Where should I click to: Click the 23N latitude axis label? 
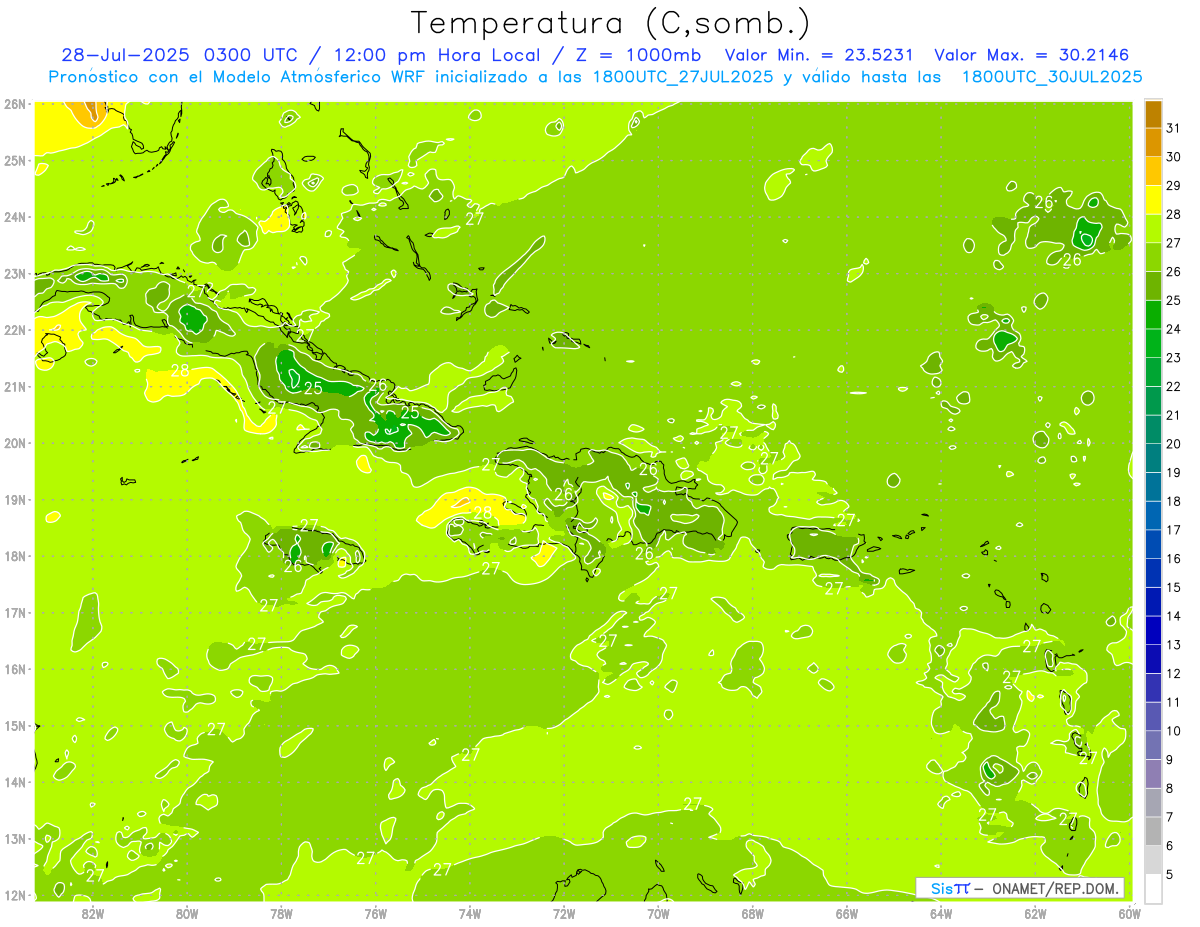[x=14, y=273]
